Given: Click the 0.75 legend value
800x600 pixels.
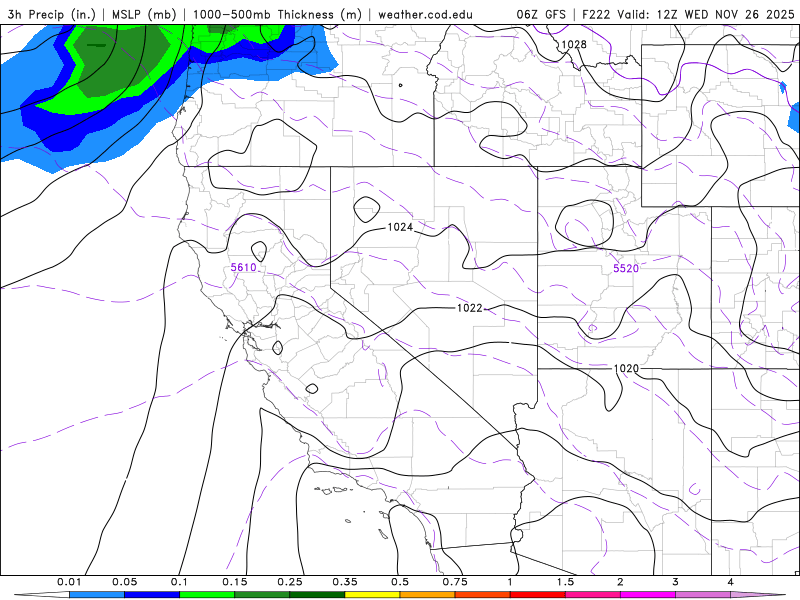Looking at the screenshot, I should pos(455,582).
